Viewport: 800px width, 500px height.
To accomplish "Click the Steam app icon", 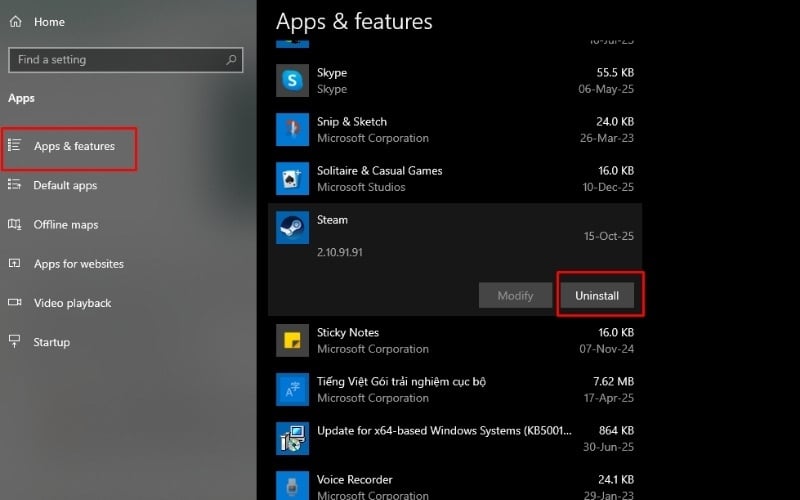I will click(292, 228).
